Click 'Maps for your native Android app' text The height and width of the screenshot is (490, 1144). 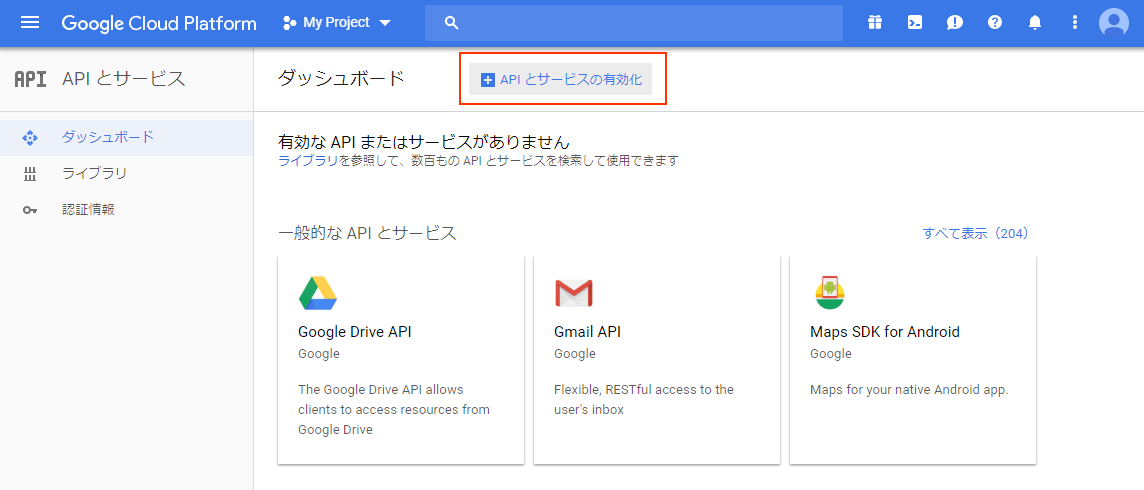909,389
